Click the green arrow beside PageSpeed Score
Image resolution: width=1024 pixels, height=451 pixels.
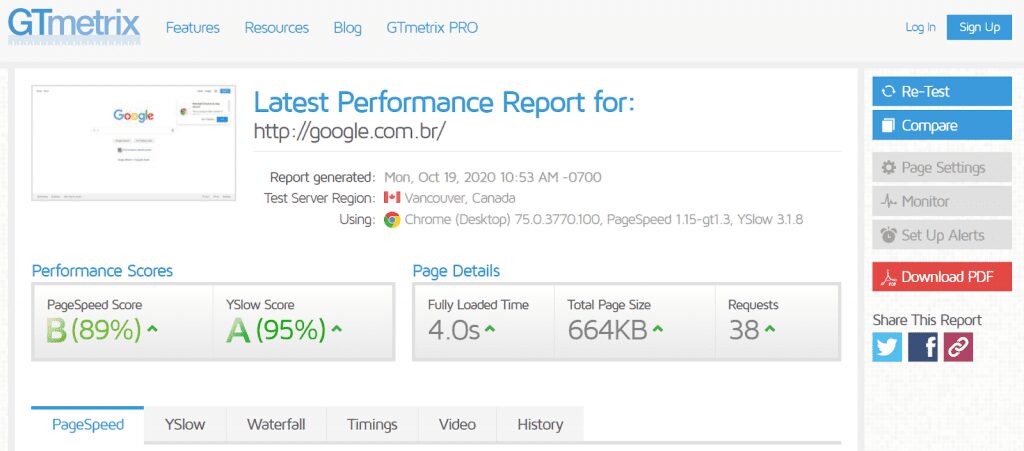point(152,328)
